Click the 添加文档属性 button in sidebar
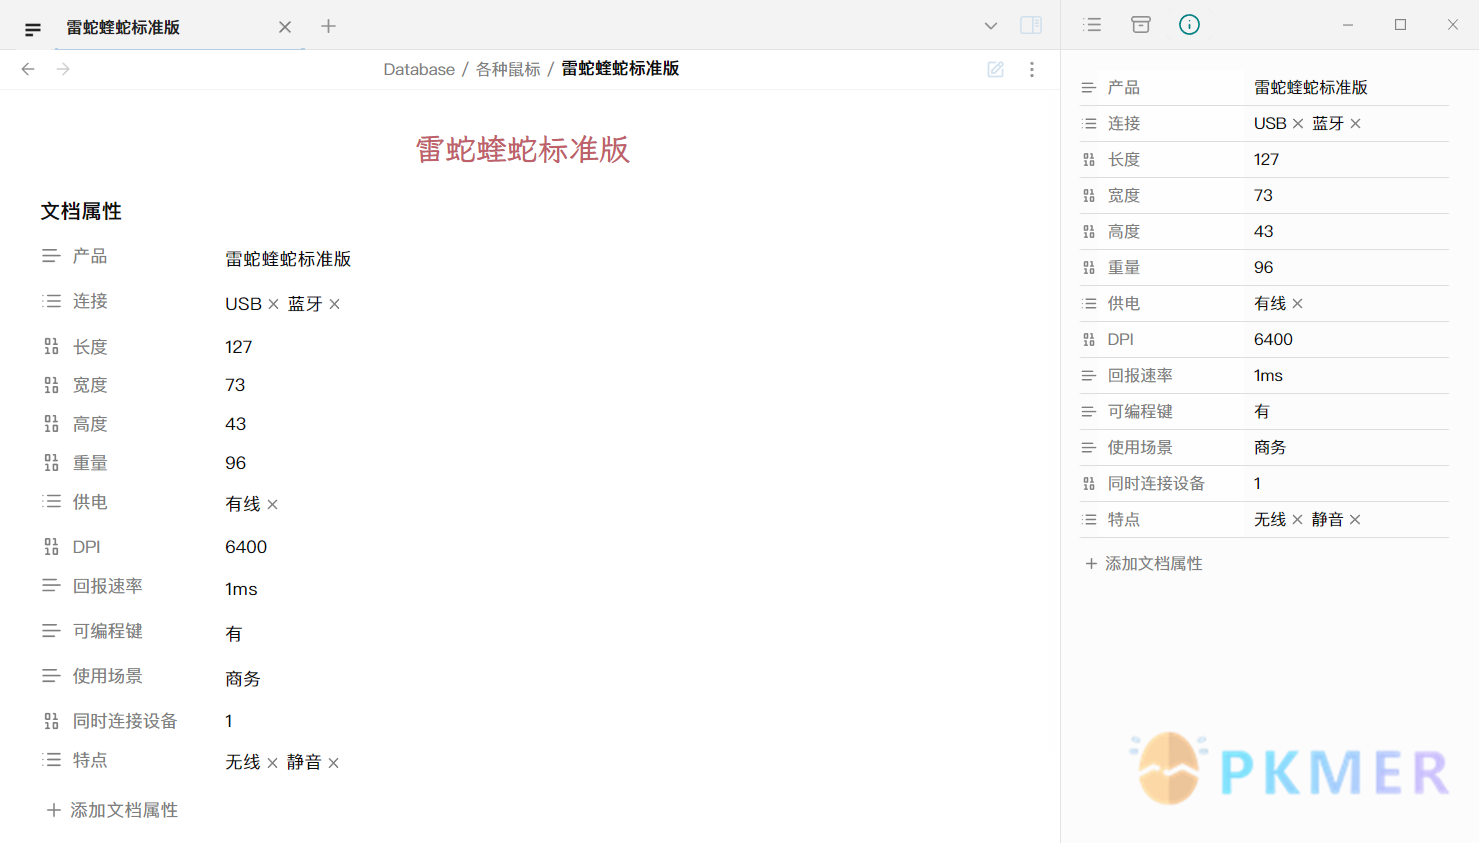This screenshot has width=1479, height=843. click(x=1144, y=564)
